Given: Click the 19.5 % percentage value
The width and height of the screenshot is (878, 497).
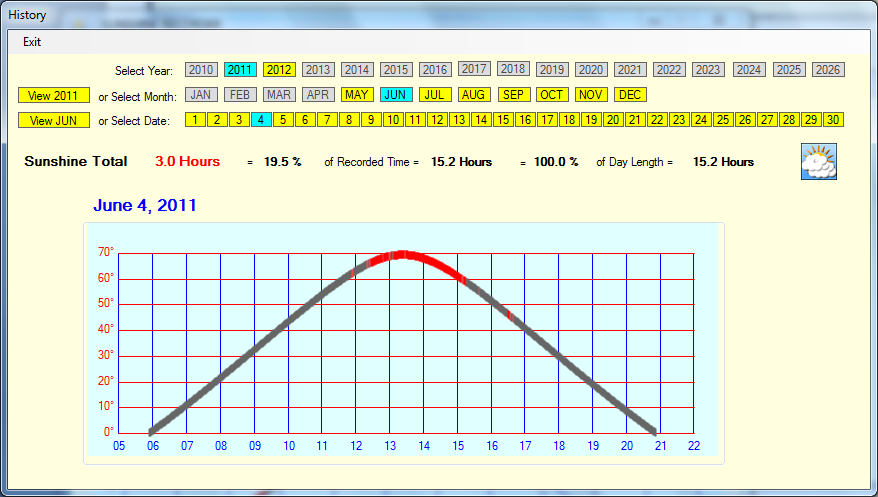Looking at the screenshot, I should click(x=283, y=162).
